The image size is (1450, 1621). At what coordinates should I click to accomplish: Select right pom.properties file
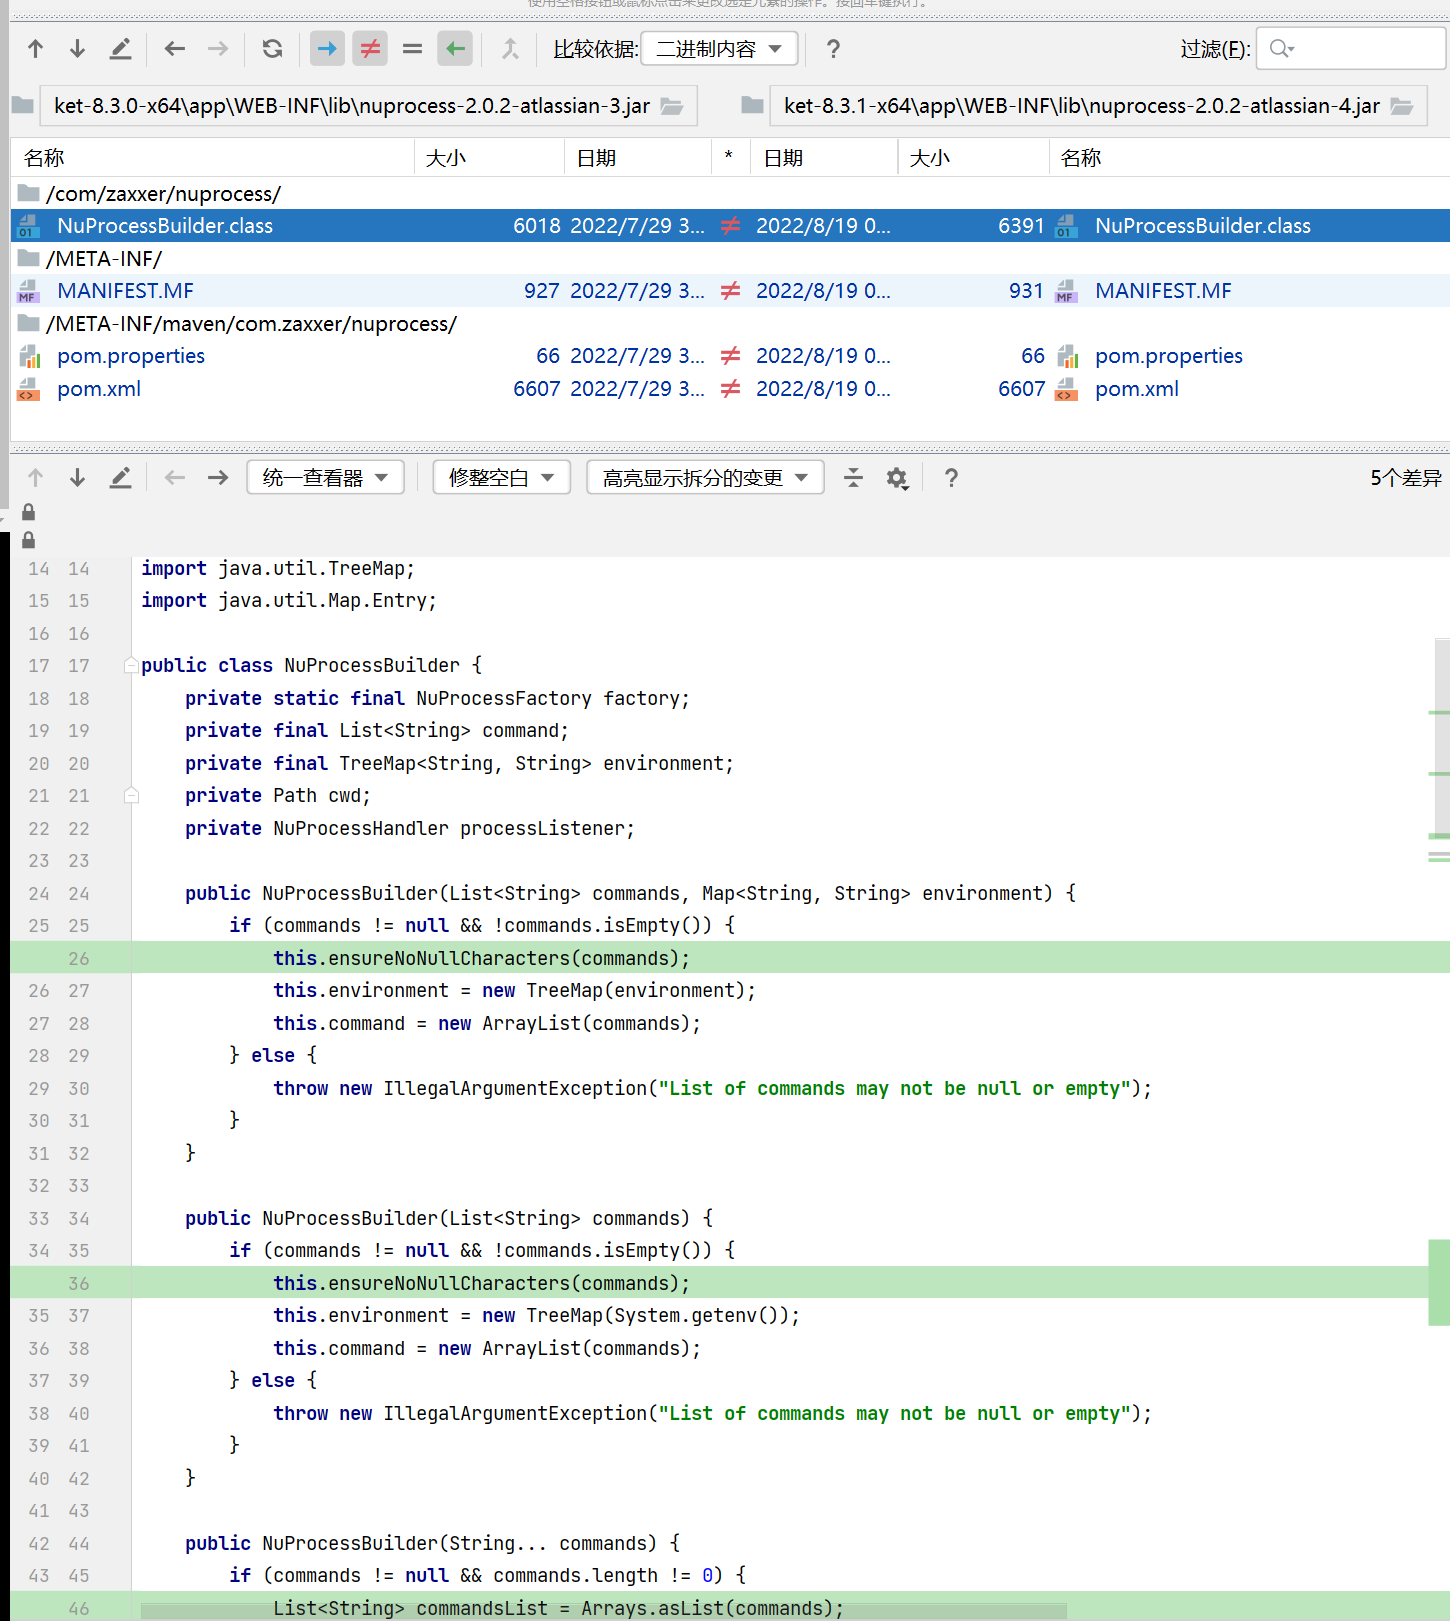1169,356
